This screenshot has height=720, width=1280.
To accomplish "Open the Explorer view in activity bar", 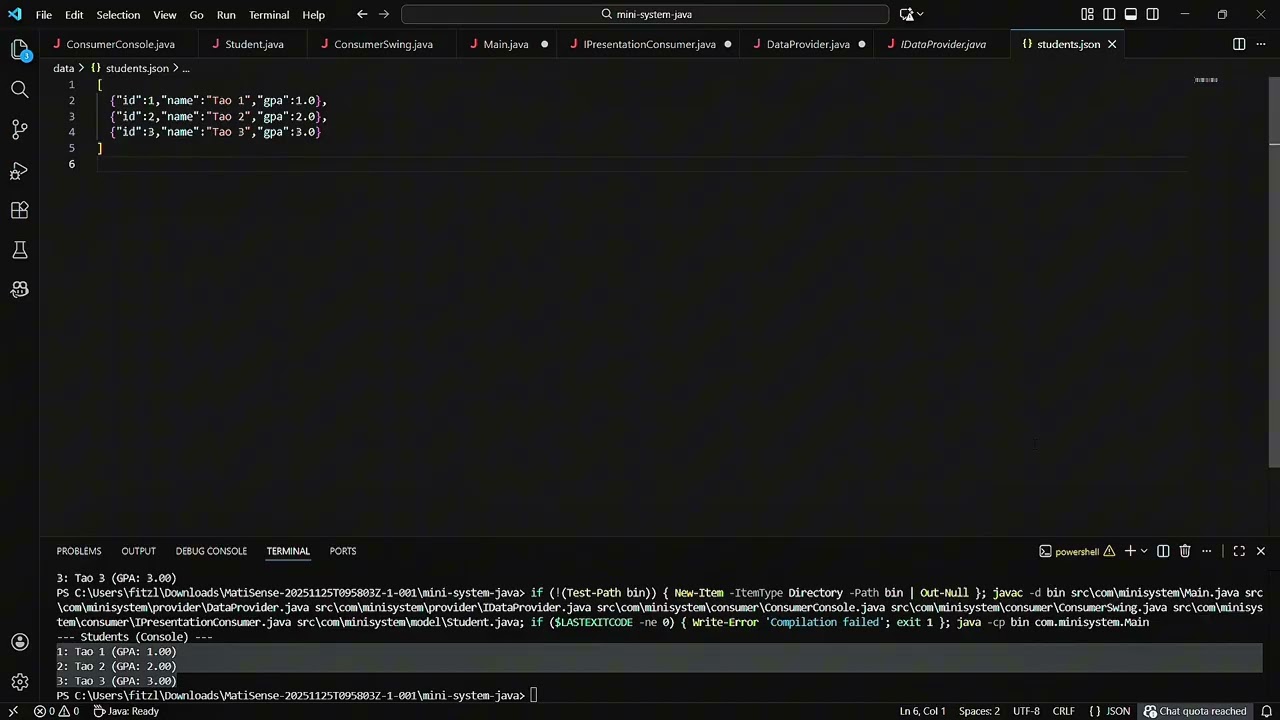I will pos(19,50).
